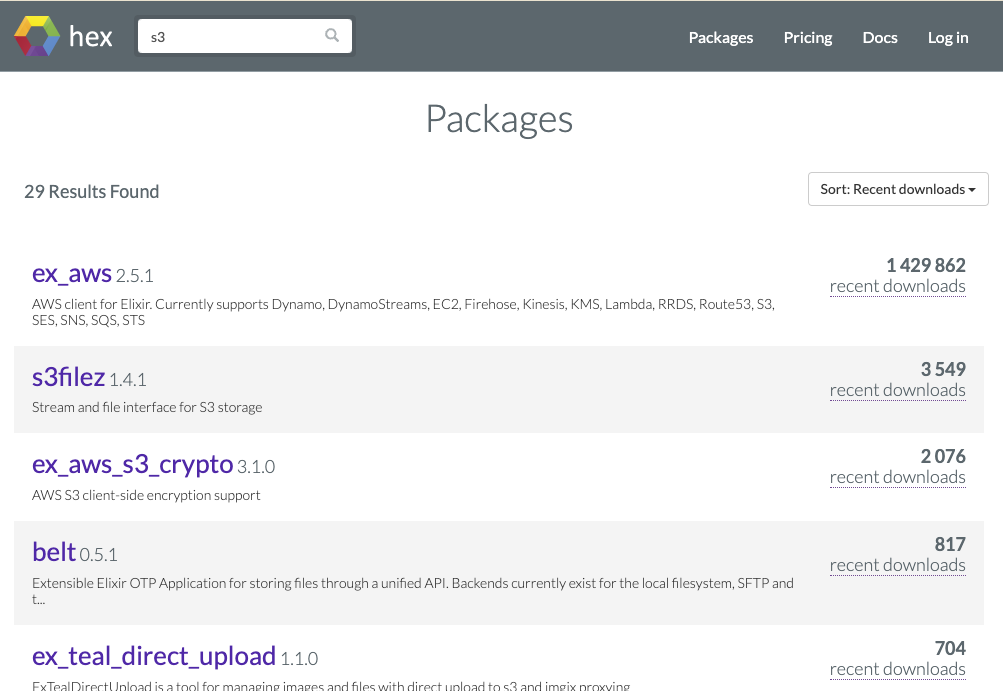
Task: Go to the Docs page
Action: click(879, 37)
